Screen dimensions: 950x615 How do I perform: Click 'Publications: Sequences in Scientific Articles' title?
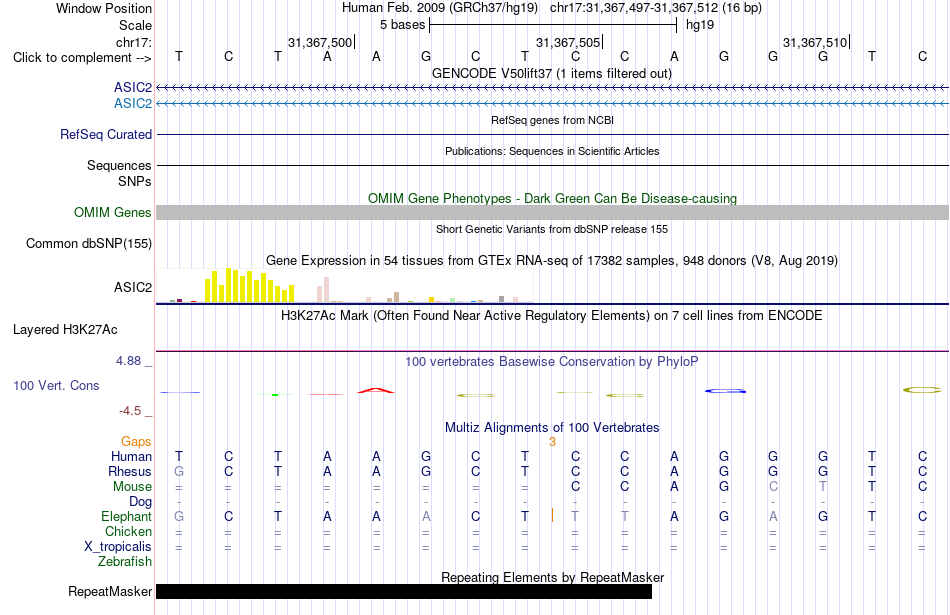[552, 151]
